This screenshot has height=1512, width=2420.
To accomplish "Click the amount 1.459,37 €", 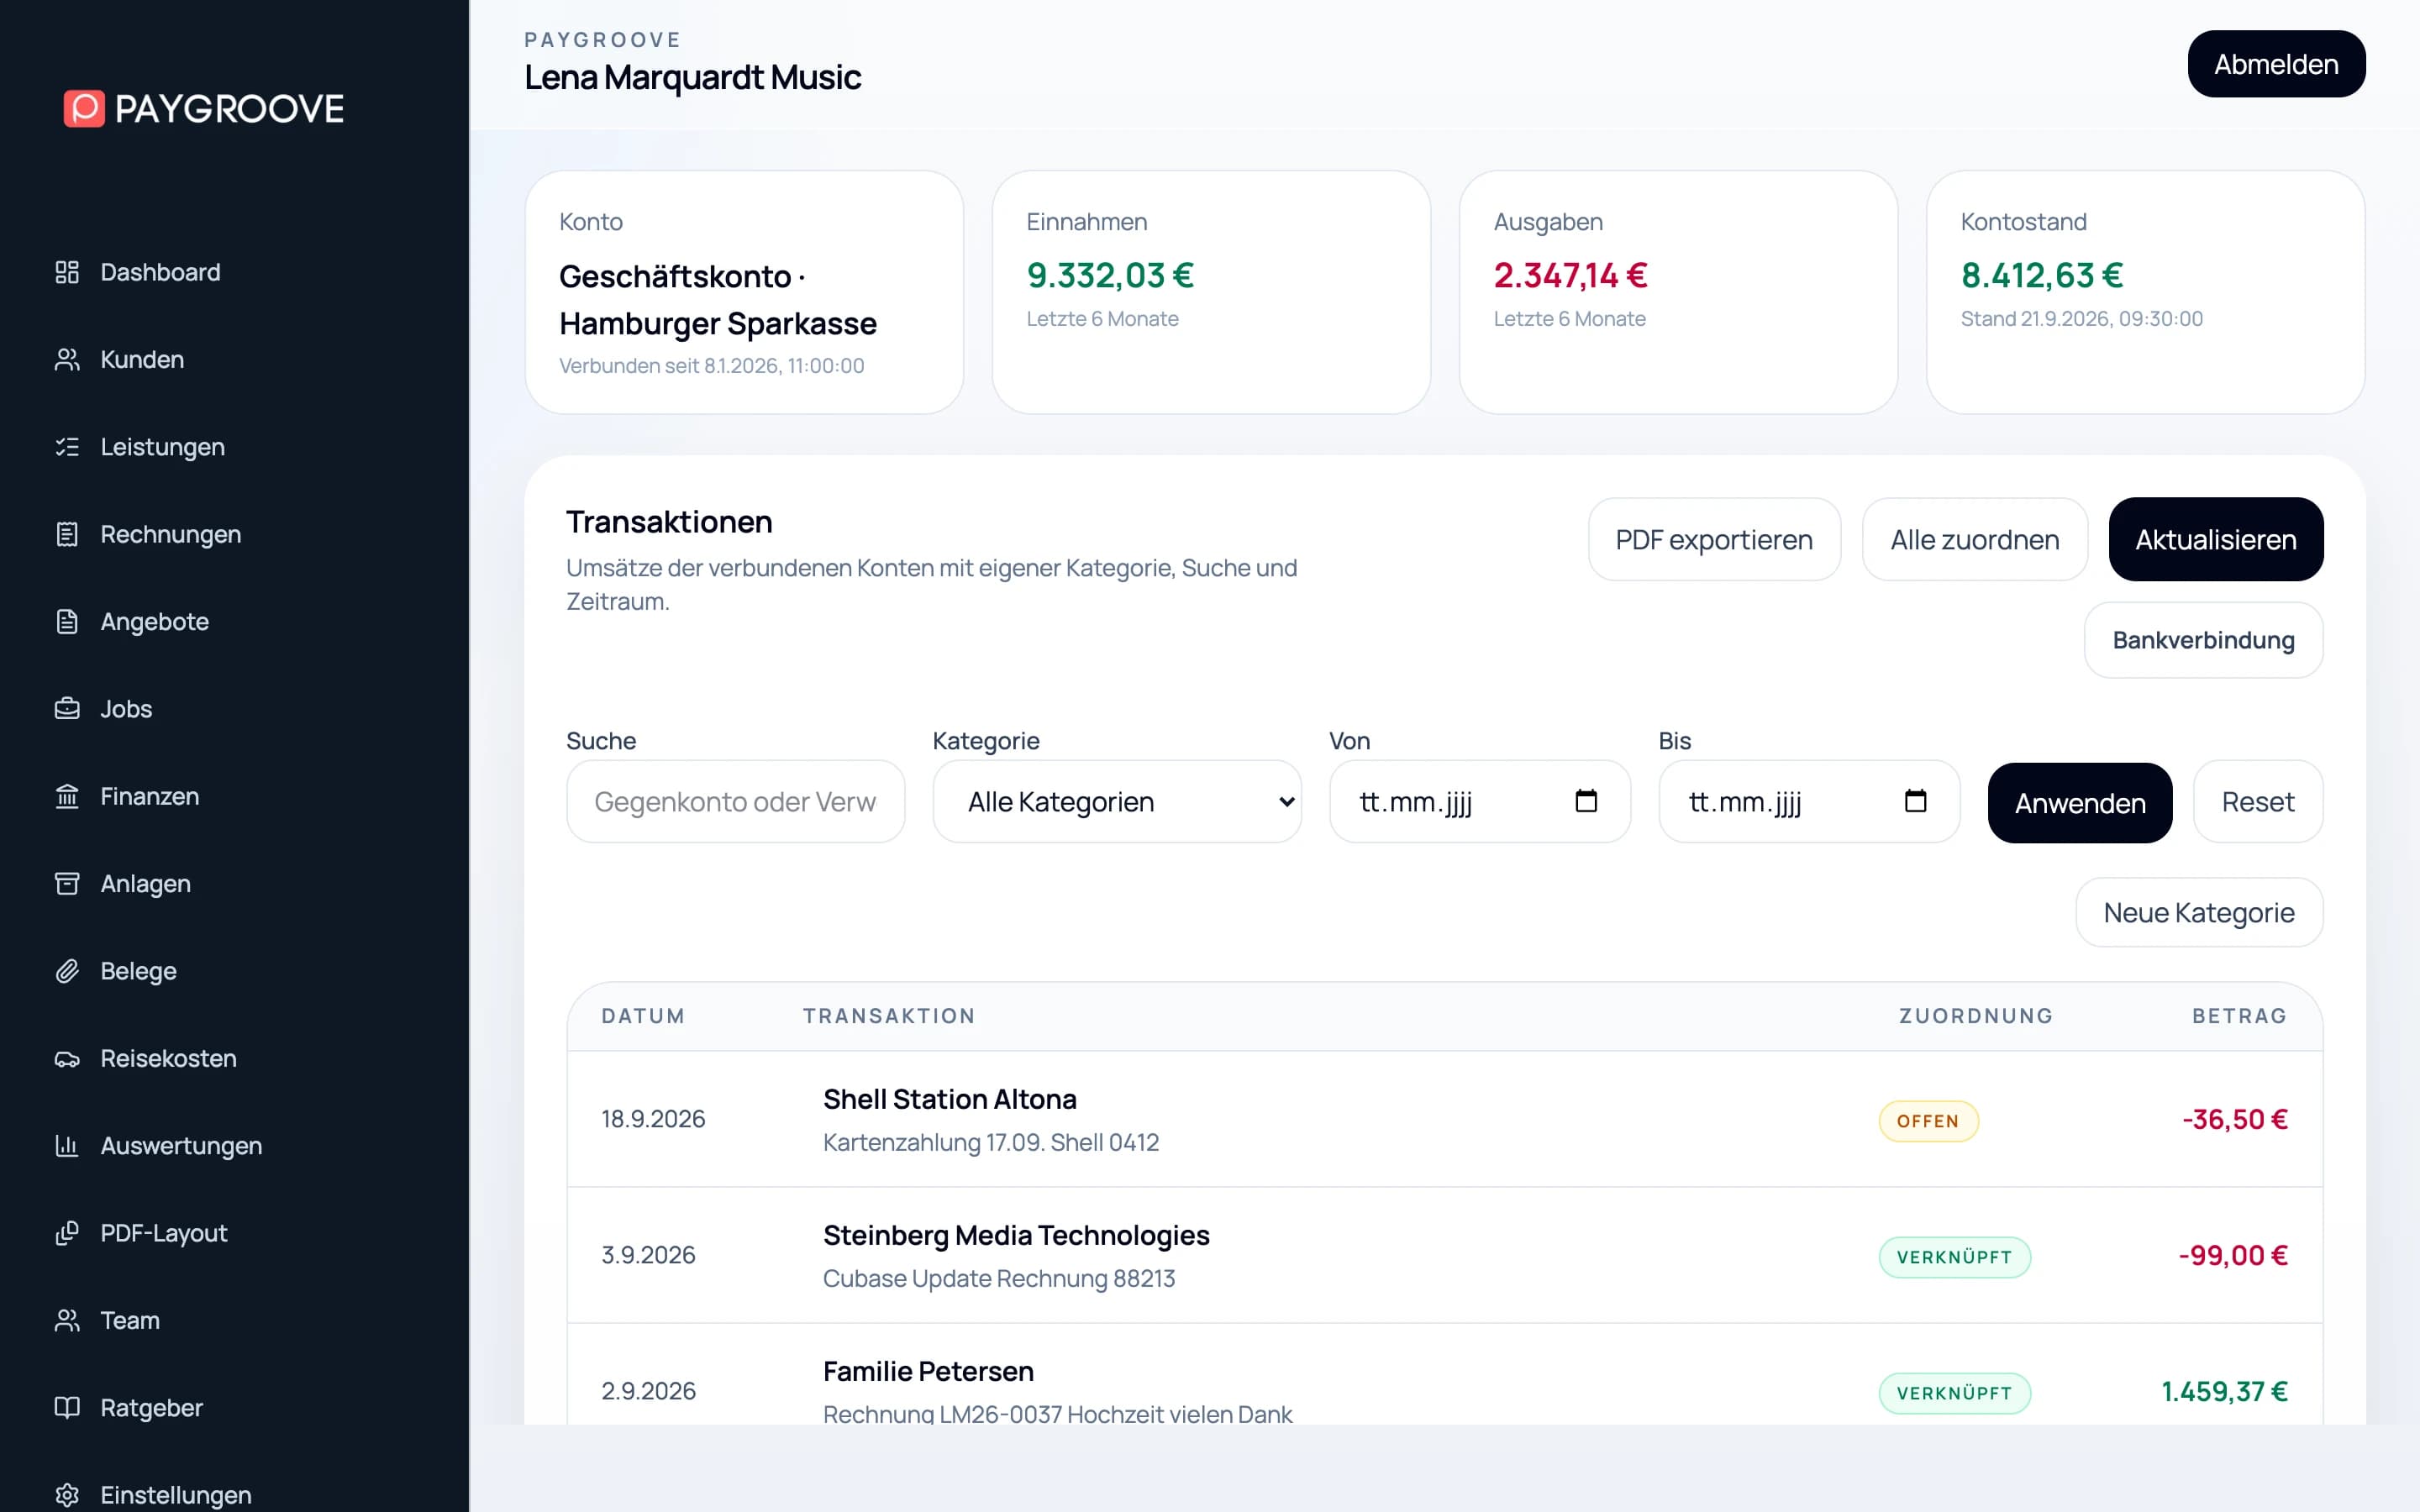I will [x=2224, y=1391].
